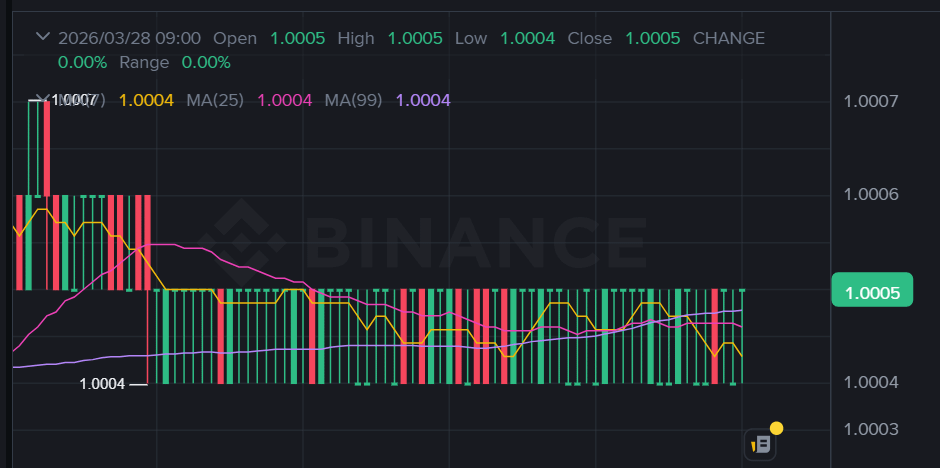940x468 pixels.
Task: Click the Close value 1.0005
Action: [653, 39]
